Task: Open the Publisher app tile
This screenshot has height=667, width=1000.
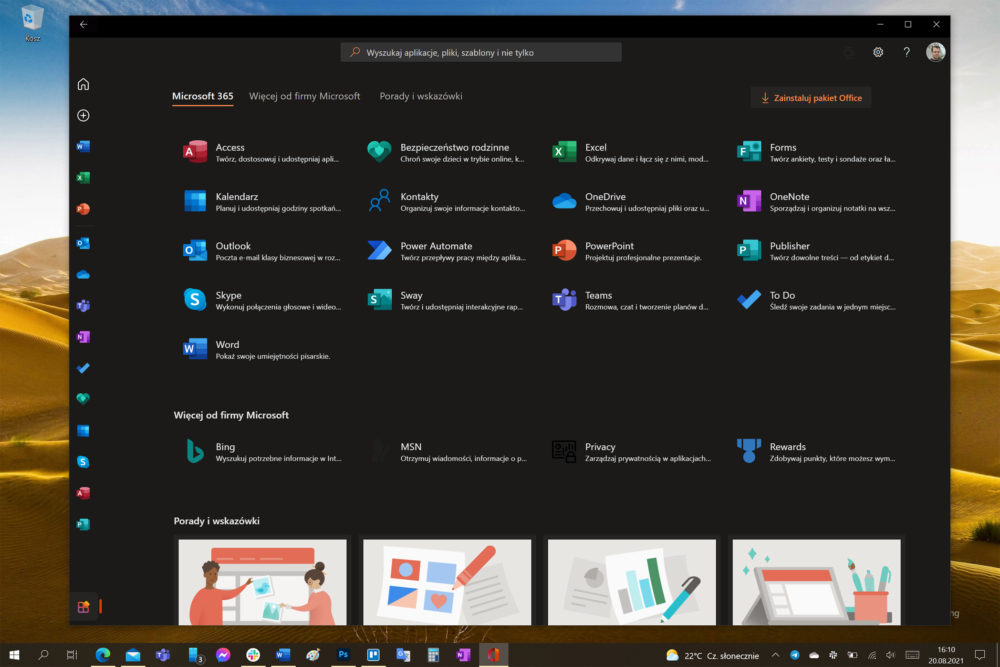Action: click(816, 251)
